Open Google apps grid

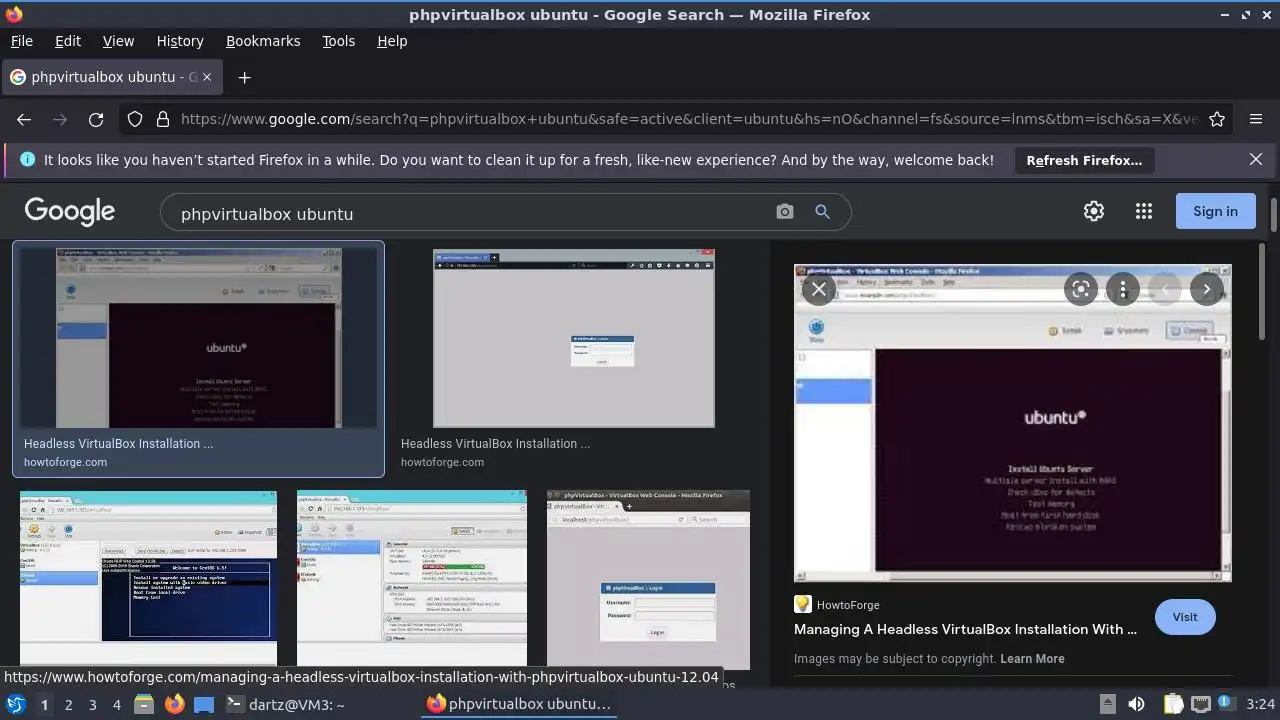[1144, 211]
